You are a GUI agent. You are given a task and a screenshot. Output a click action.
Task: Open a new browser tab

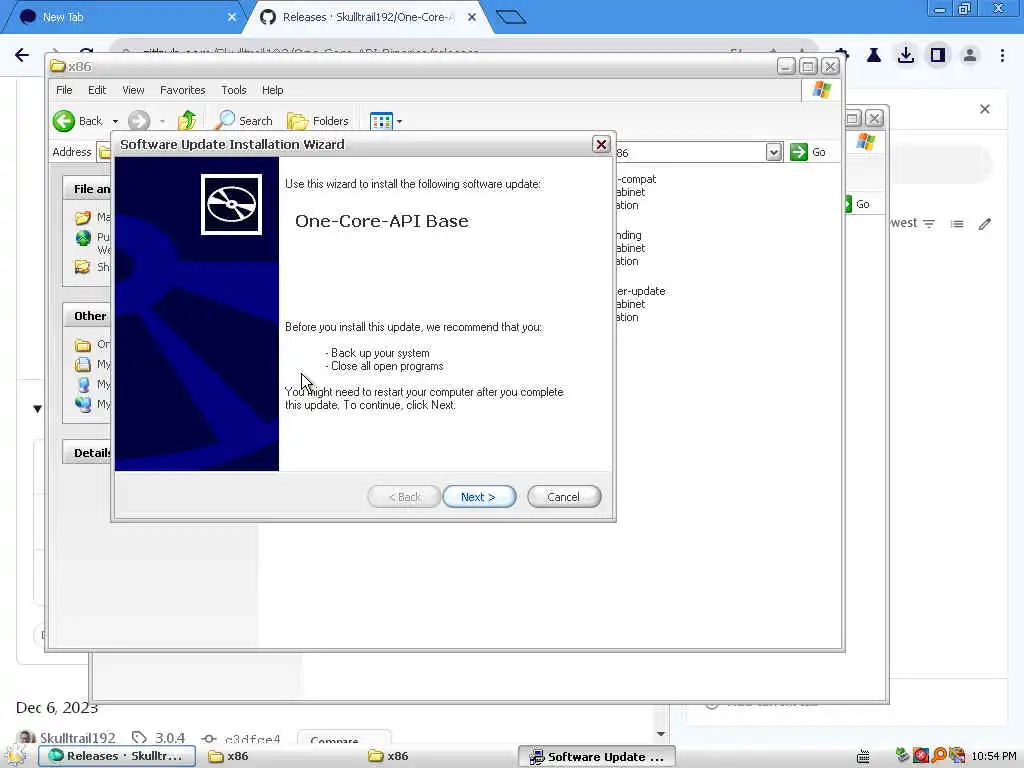coord(511,17)
